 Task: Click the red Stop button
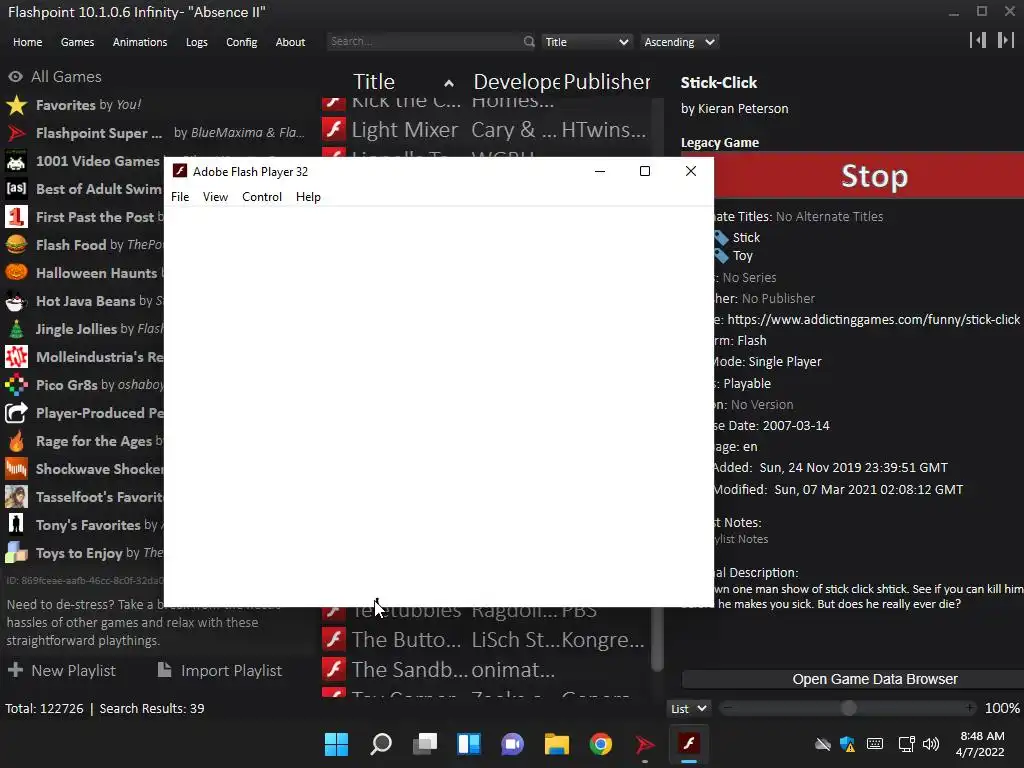pos(869,176)
